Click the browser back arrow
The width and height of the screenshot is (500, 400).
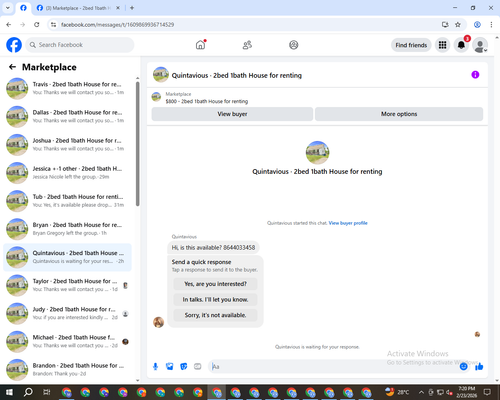pyautogui.click(x=9, y=25)
